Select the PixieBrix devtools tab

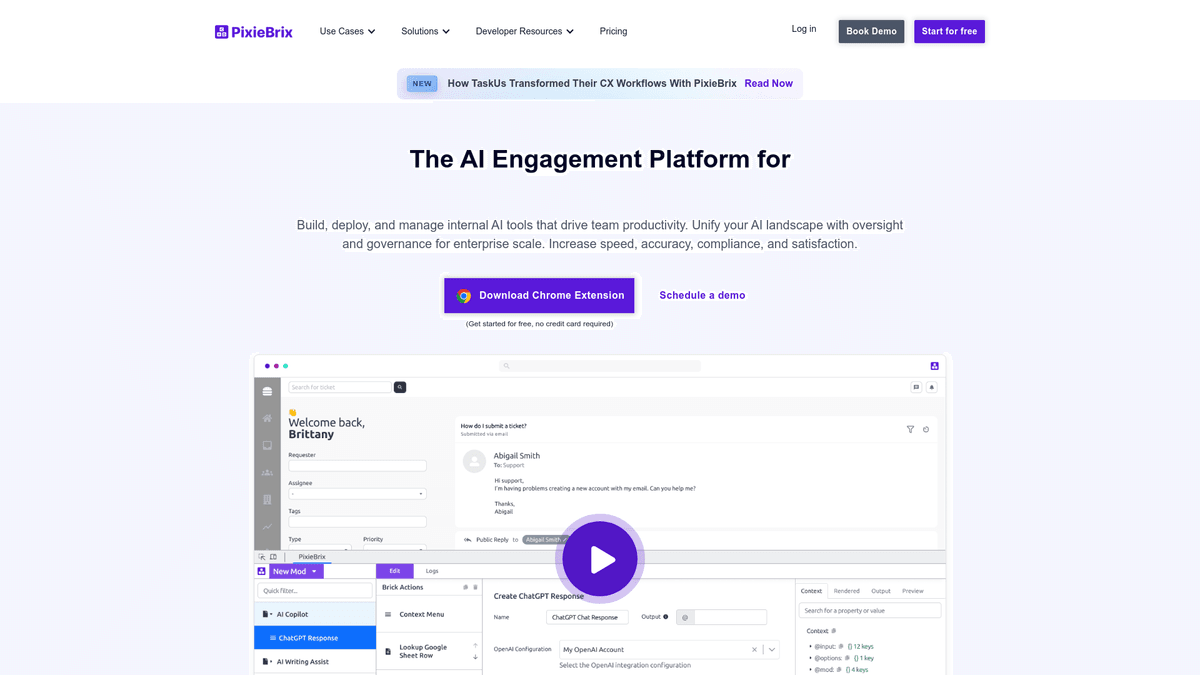312,557
